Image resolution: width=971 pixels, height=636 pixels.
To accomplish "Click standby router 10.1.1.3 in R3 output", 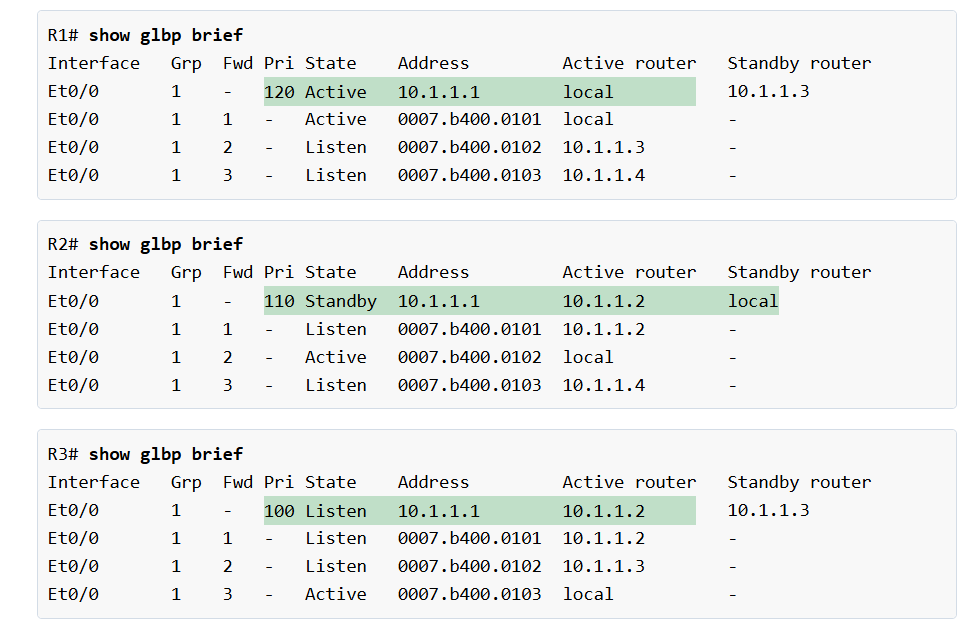I will pos(768,511).
